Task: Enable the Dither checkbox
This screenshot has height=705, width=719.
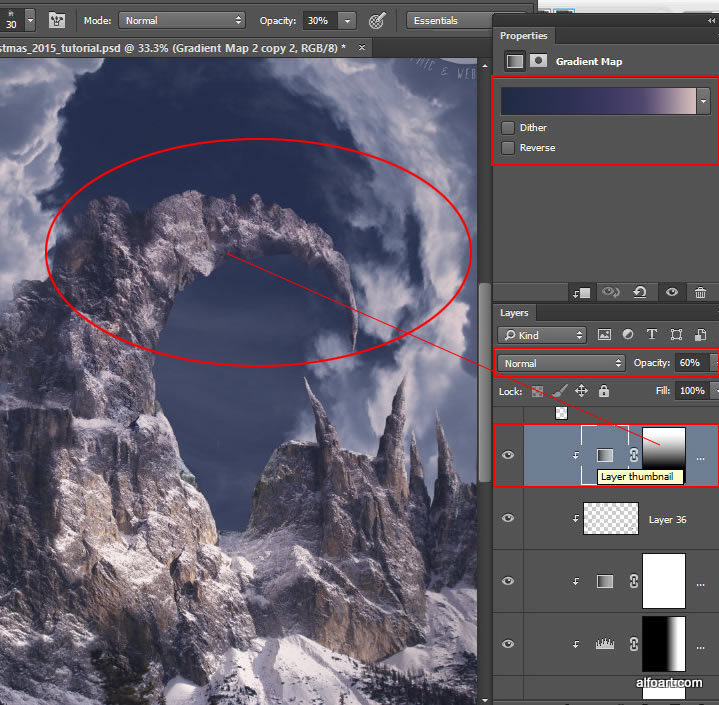Action: click(509, 128)
